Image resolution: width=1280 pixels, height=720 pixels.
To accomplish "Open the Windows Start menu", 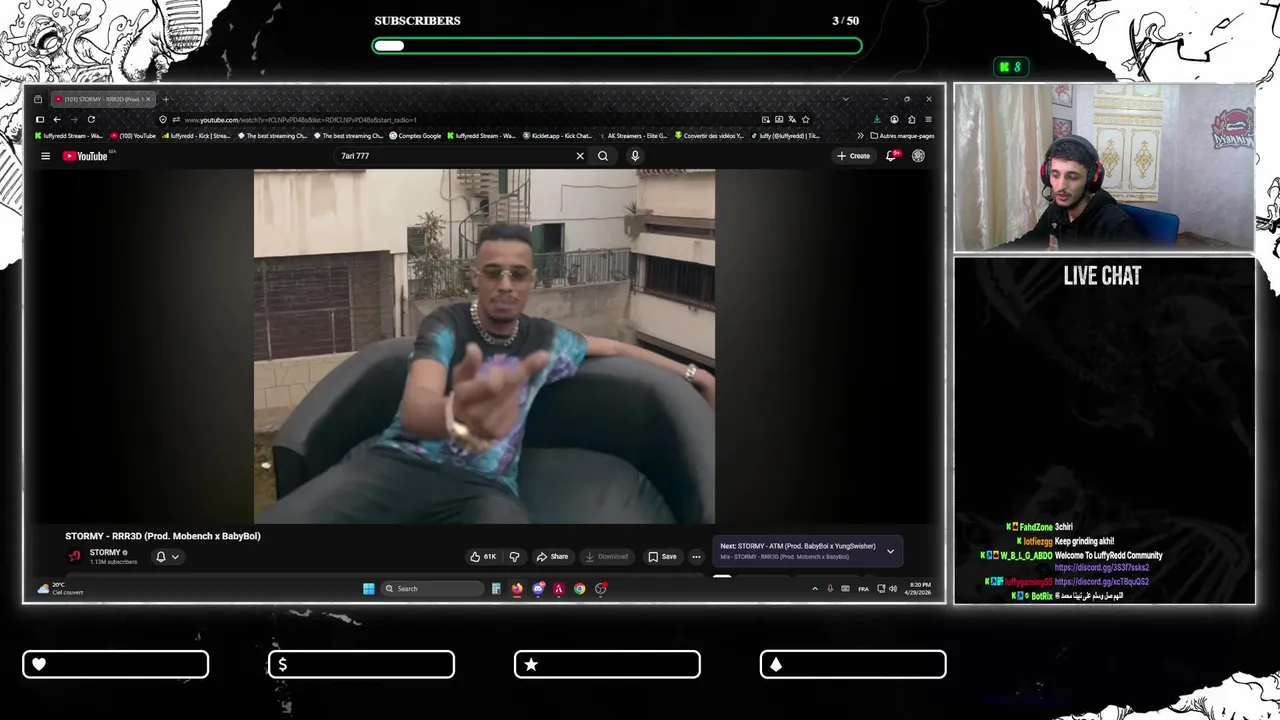I will point(369,589).
